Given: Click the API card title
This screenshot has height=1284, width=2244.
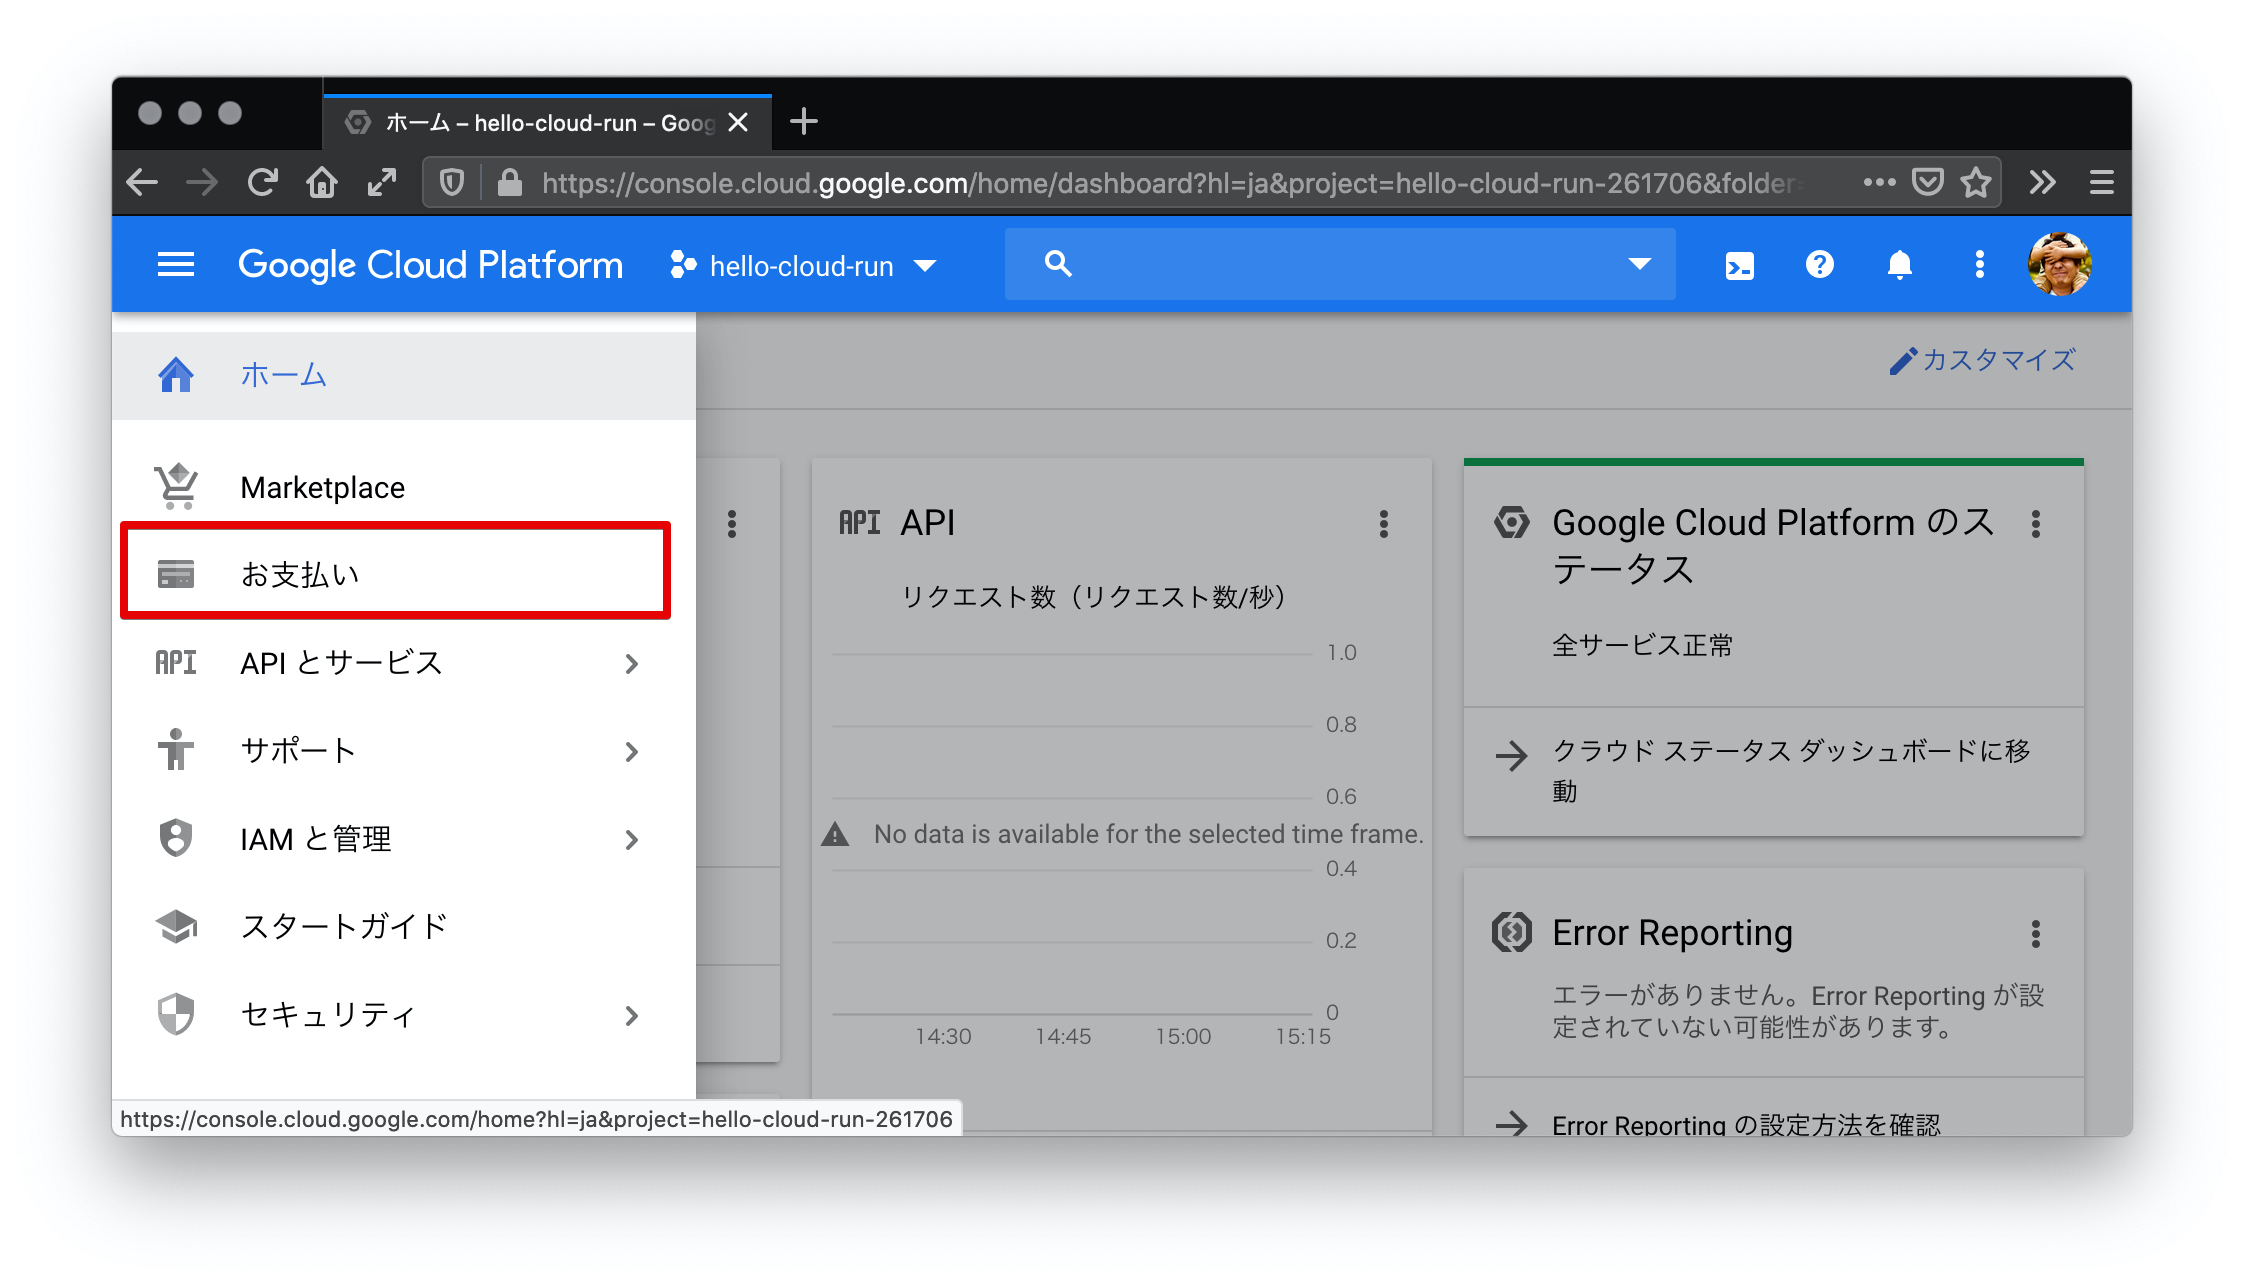Looking at the screenshot, I should [927, 523].
